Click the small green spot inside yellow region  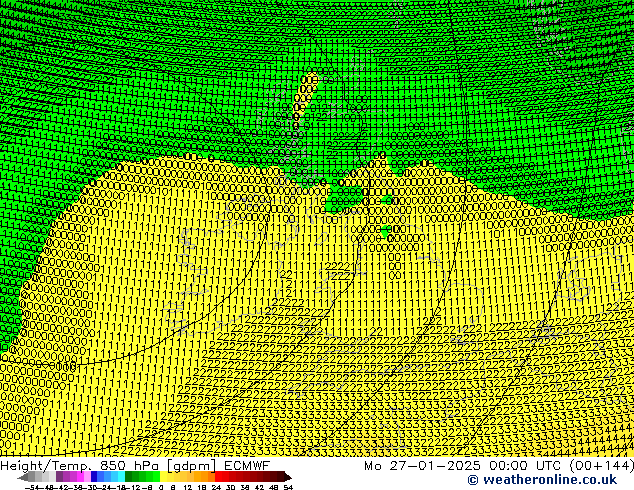click(385, 232)
